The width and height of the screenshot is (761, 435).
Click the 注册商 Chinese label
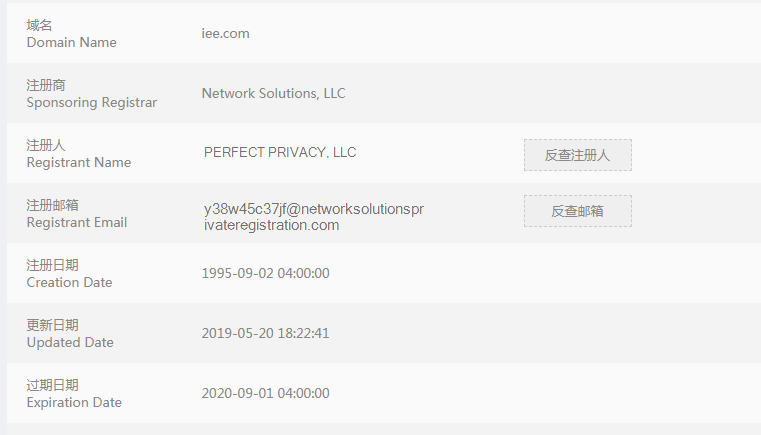coord(46,85)
